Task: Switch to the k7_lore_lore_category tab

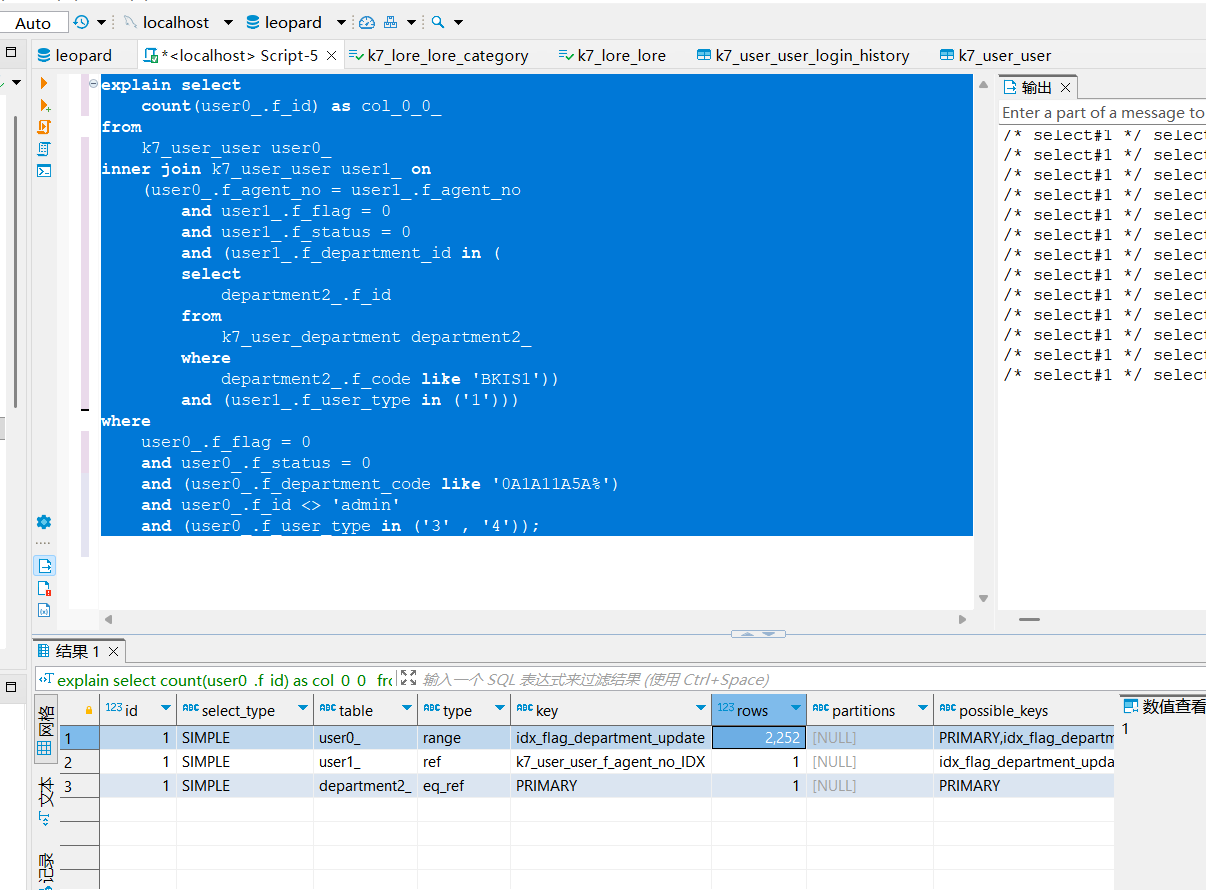Action: [x=447, y=56]
